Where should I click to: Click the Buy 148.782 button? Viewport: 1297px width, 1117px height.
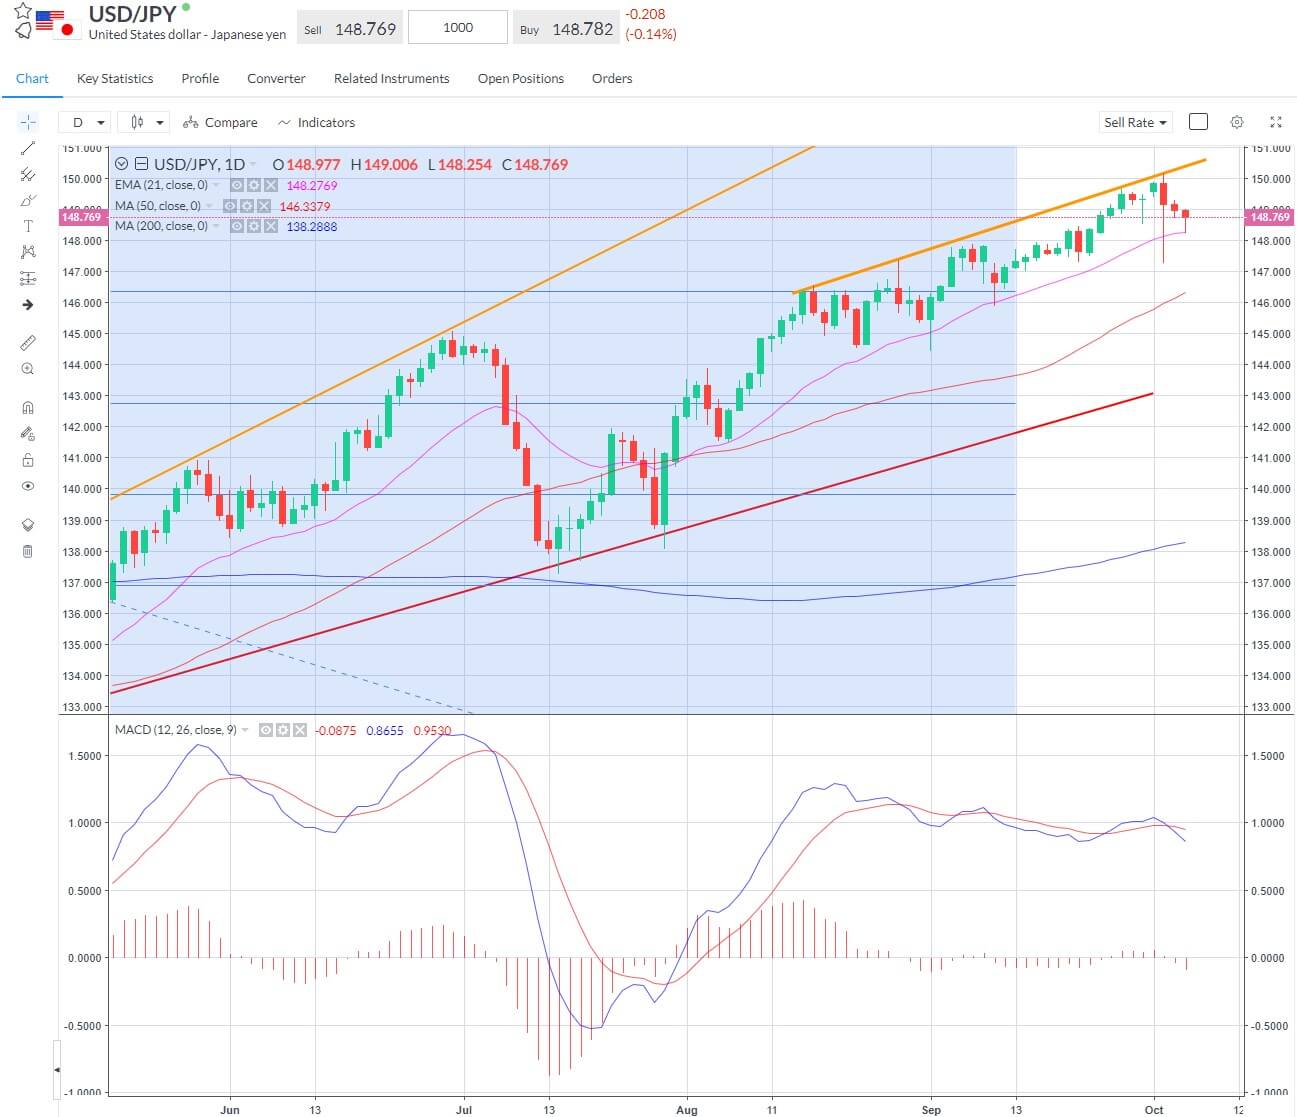(567, 28)
